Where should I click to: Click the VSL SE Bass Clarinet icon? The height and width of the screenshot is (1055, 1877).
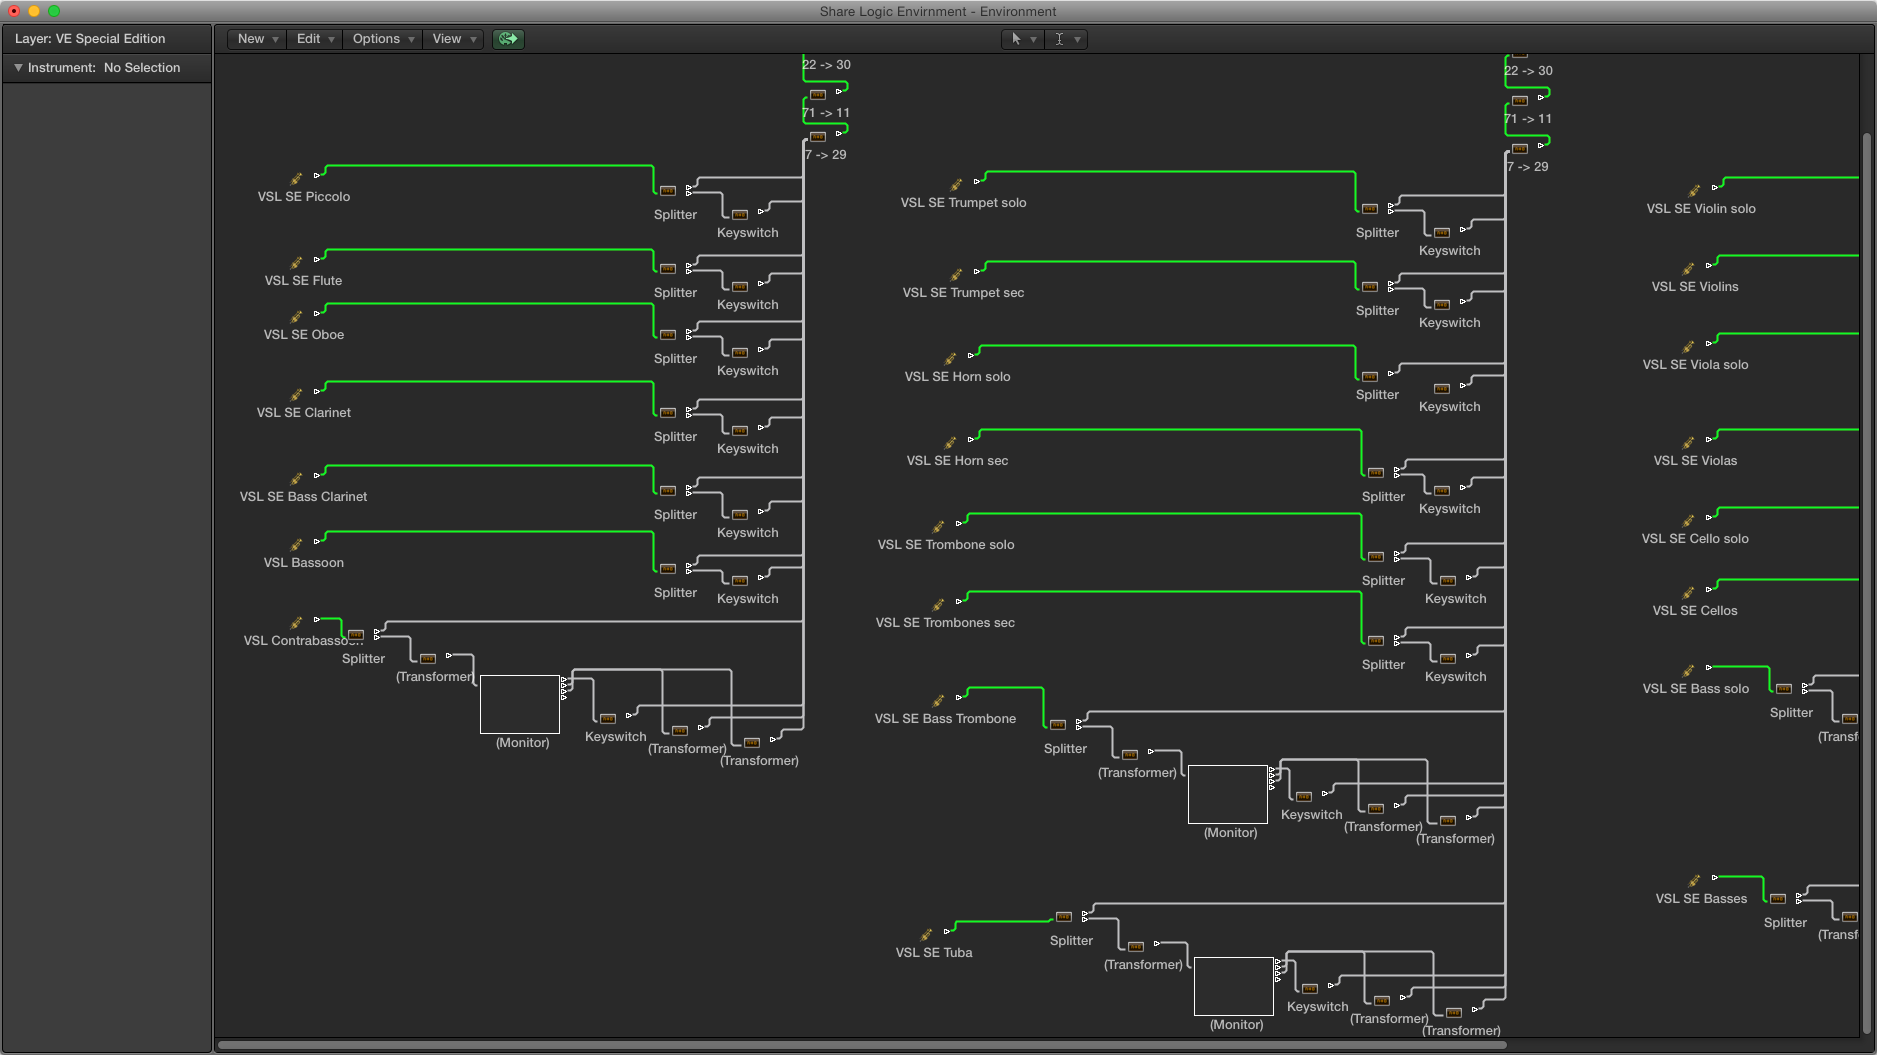tap(296, 480)
